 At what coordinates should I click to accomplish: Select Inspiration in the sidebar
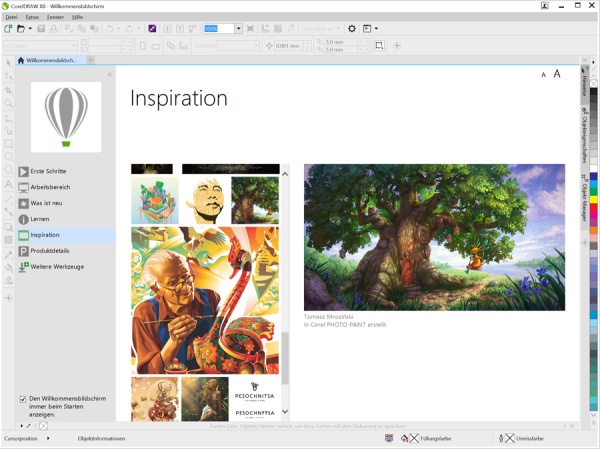pyautogui.click(x=67, y=235)
